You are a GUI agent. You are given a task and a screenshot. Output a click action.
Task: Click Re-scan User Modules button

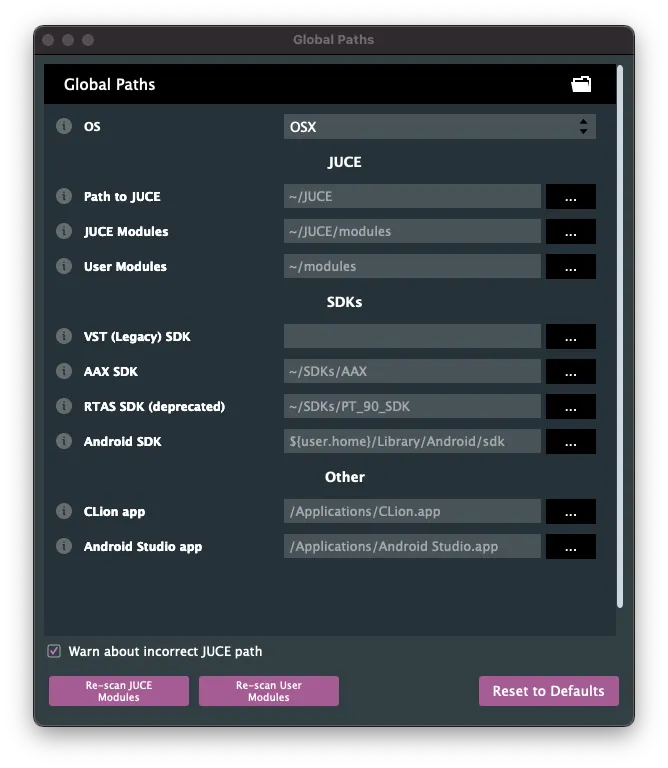click(269, 691)
